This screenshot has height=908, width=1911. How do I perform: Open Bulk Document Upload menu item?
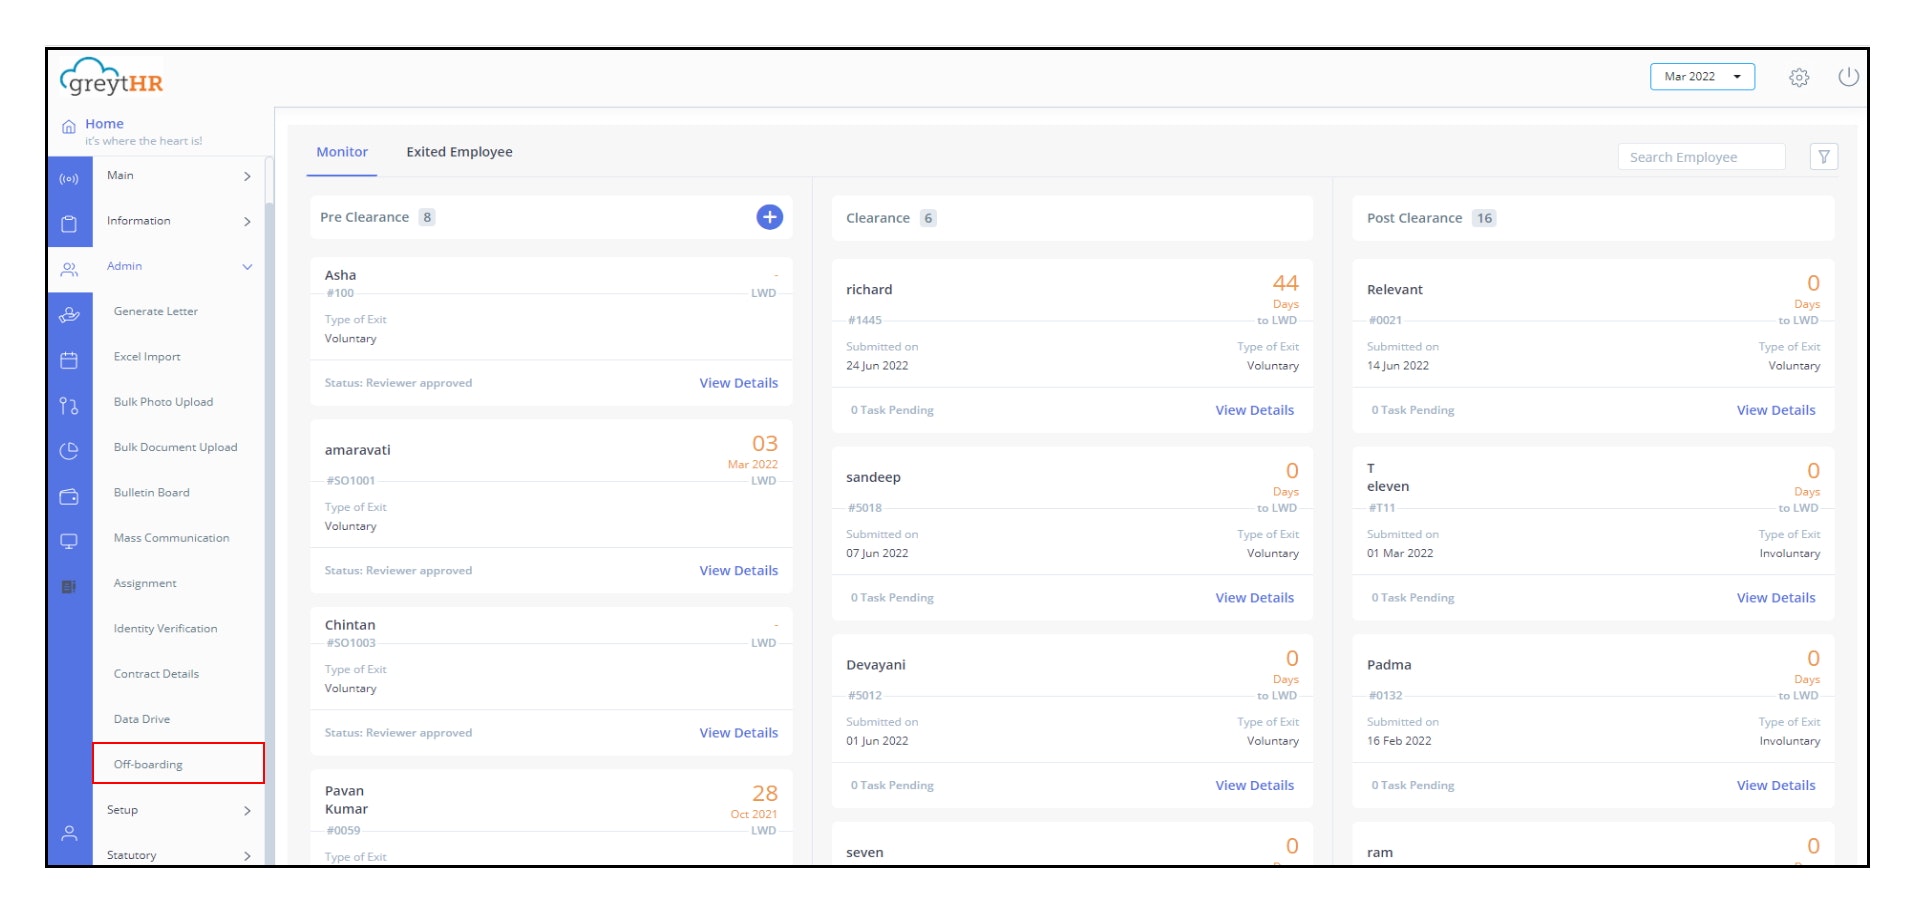pos(175,447)
